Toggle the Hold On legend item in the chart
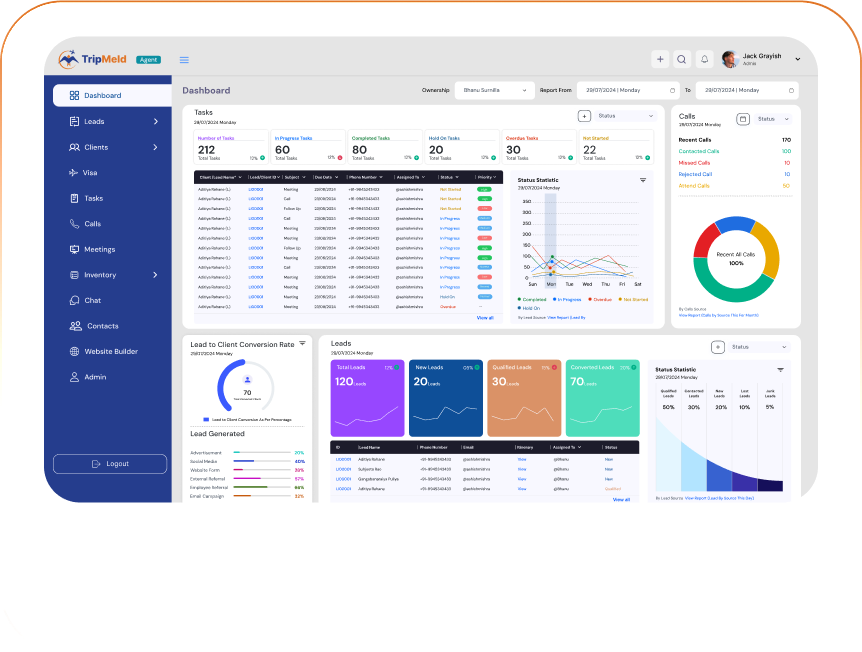The image size is (862, 652). [x=531, y=308]
